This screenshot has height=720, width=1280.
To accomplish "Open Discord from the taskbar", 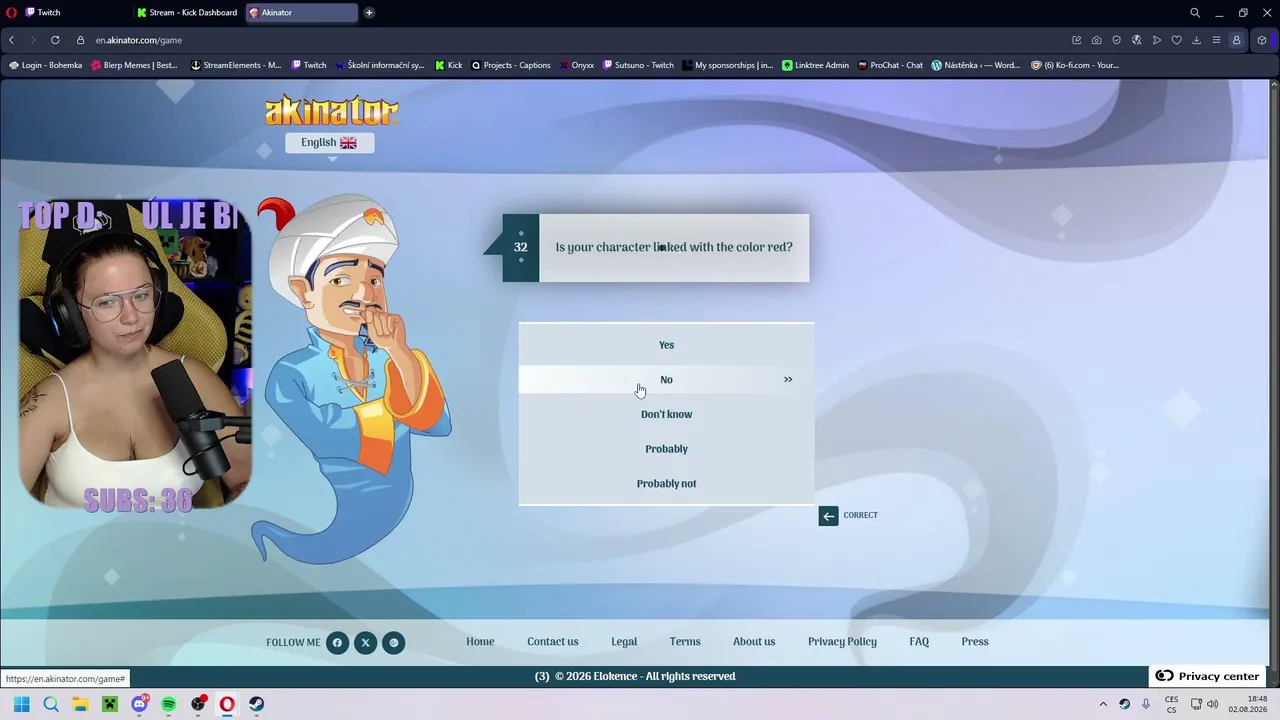I will (140, 704).
